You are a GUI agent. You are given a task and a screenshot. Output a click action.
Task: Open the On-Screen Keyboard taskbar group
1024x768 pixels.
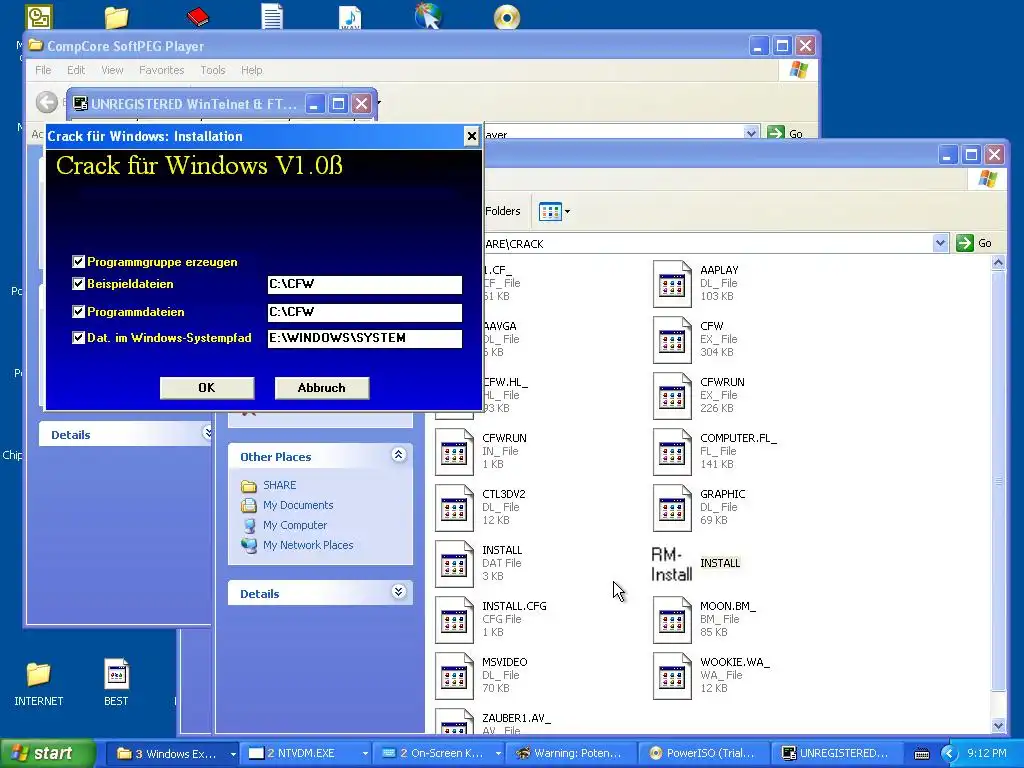pos(440,754)
